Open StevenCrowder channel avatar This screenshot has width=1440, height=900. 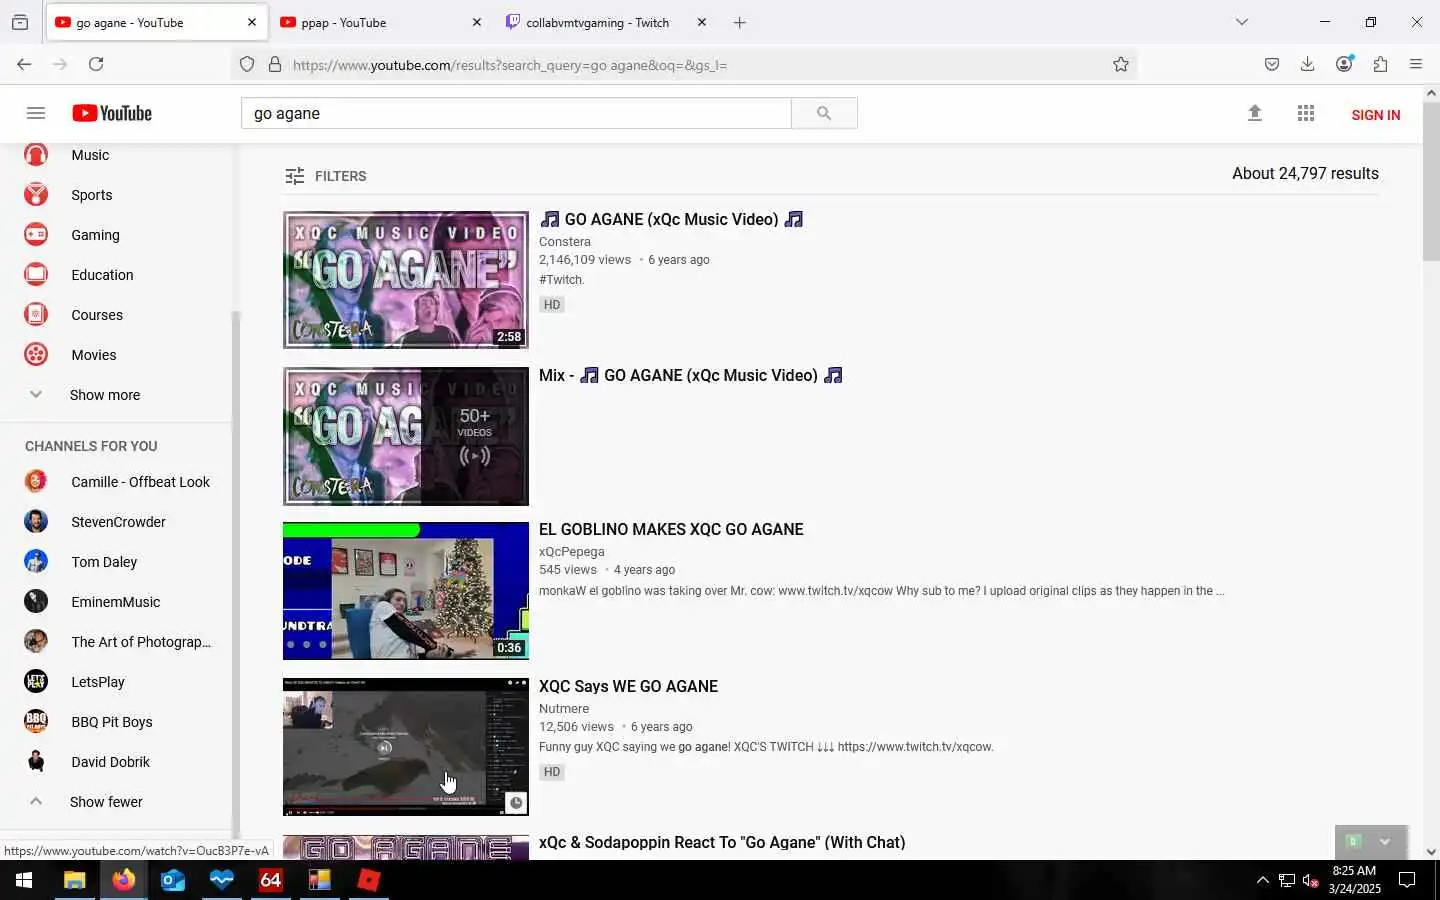(36, 522)
